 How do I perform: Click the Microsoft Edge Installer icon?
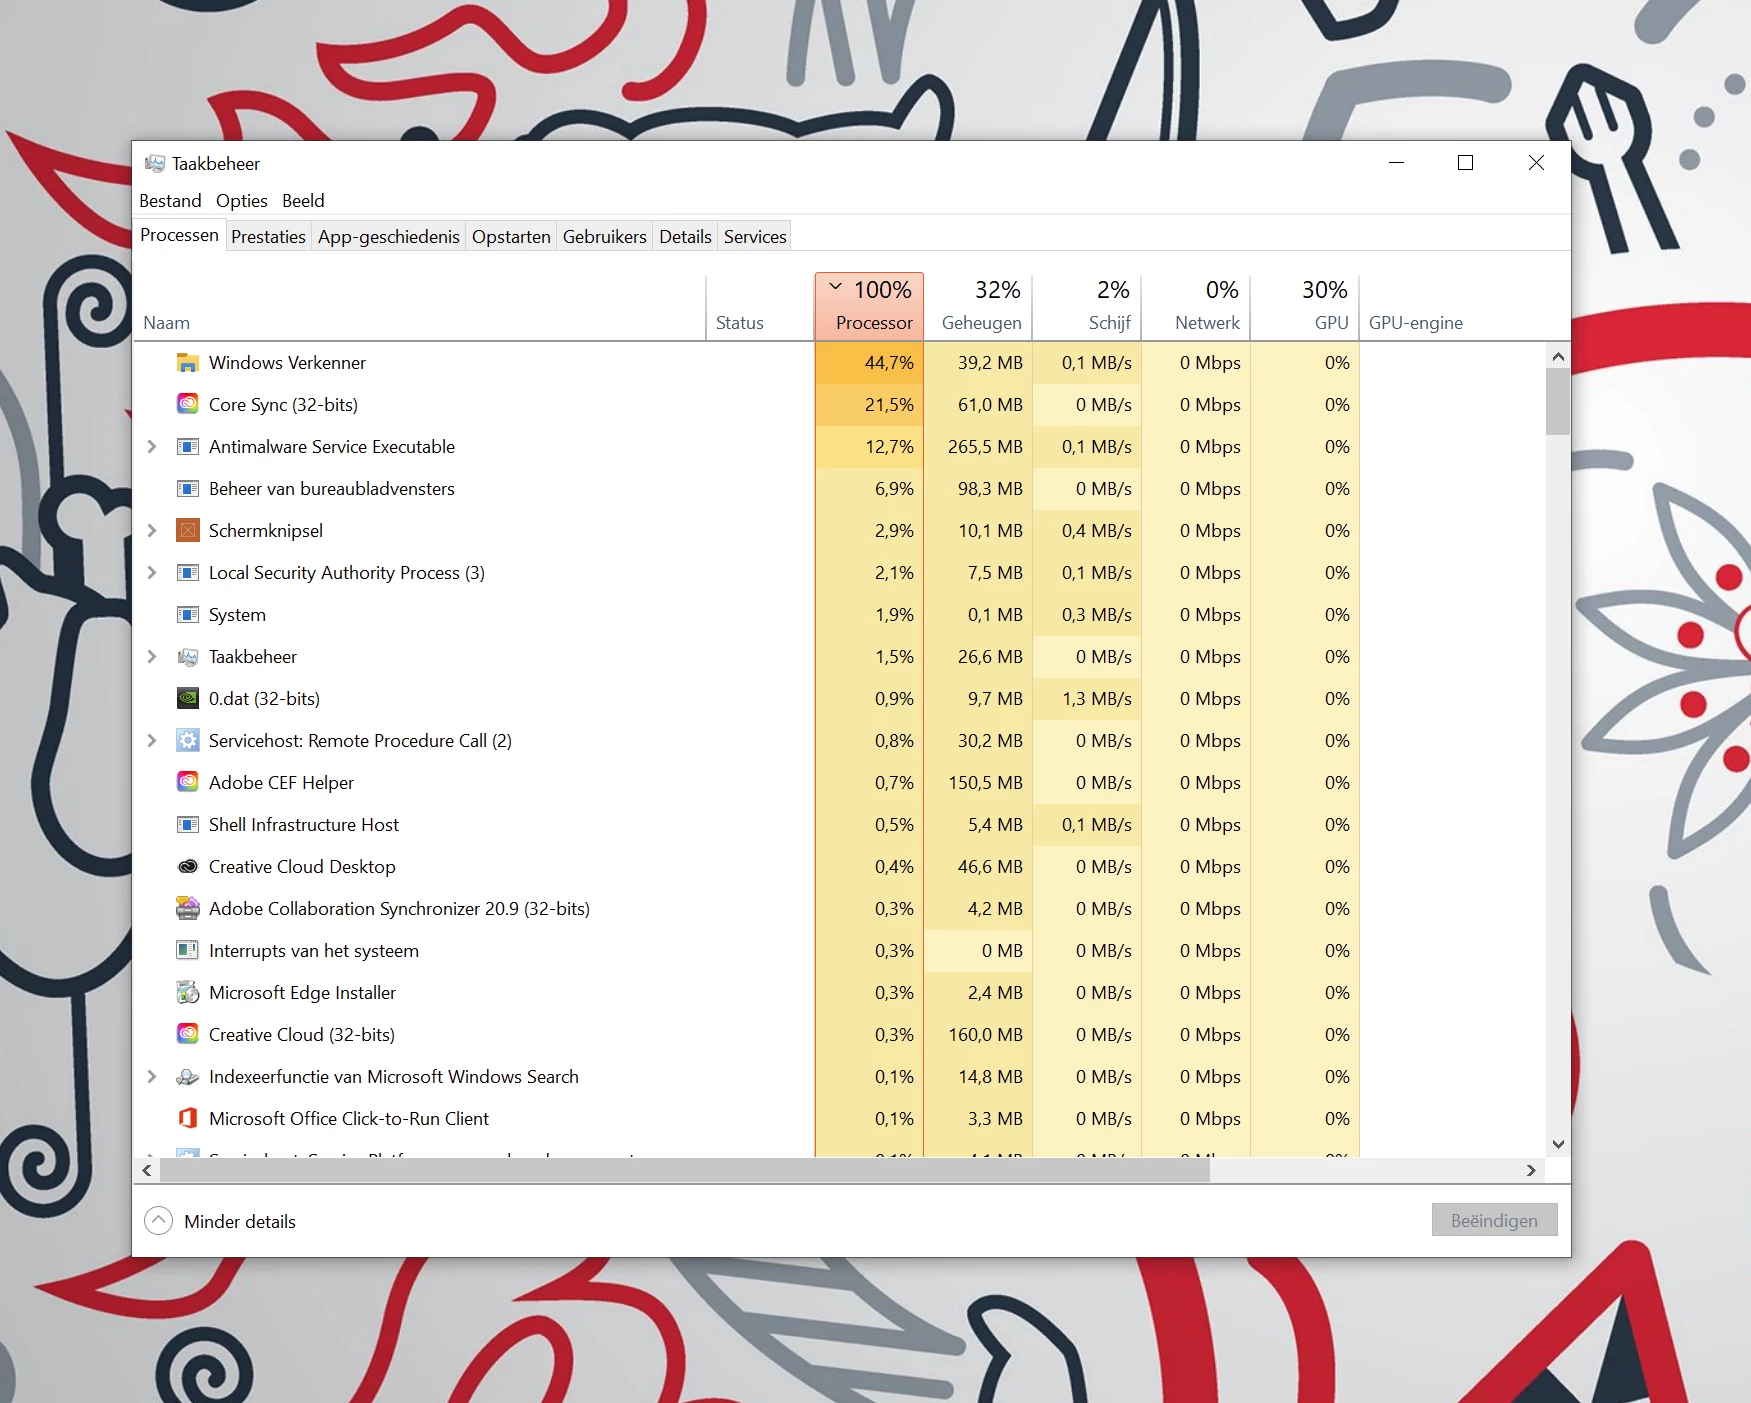point(187,993)
